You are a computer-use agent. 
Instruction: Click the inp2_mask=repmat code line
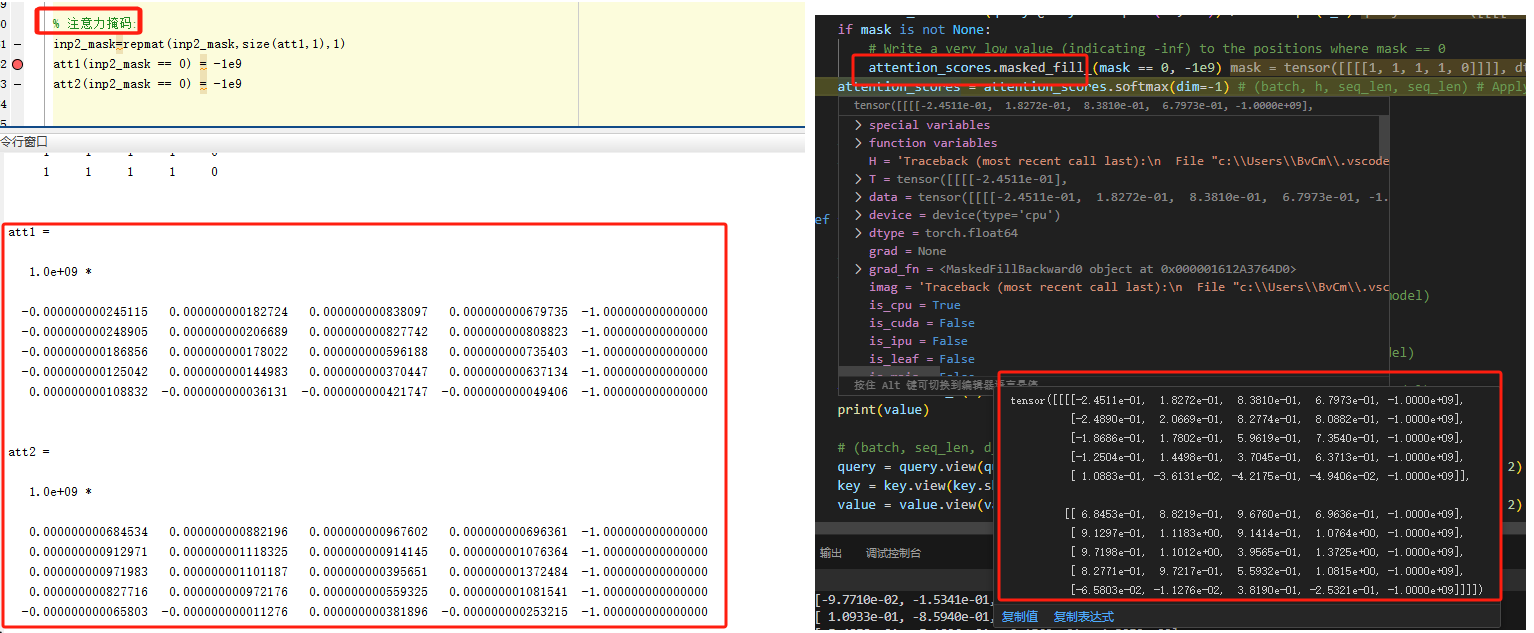point(199,44)
